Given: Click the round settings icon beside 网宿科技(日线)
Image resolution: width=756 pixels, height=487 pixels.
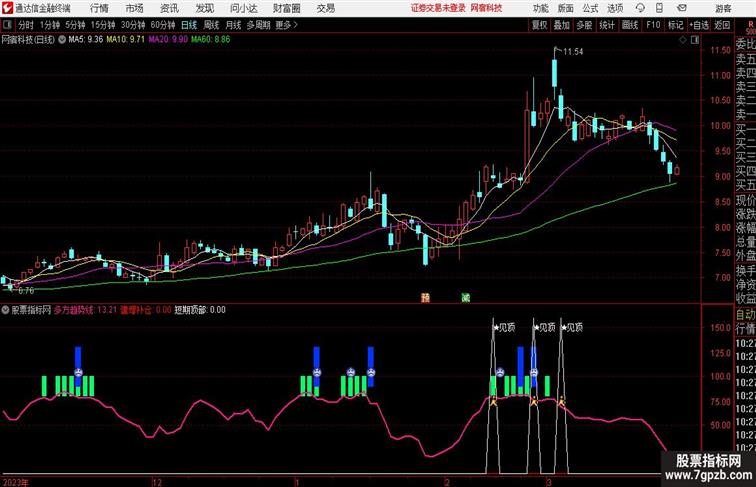Looking at the screenshot, I should [x=62, y=40].
